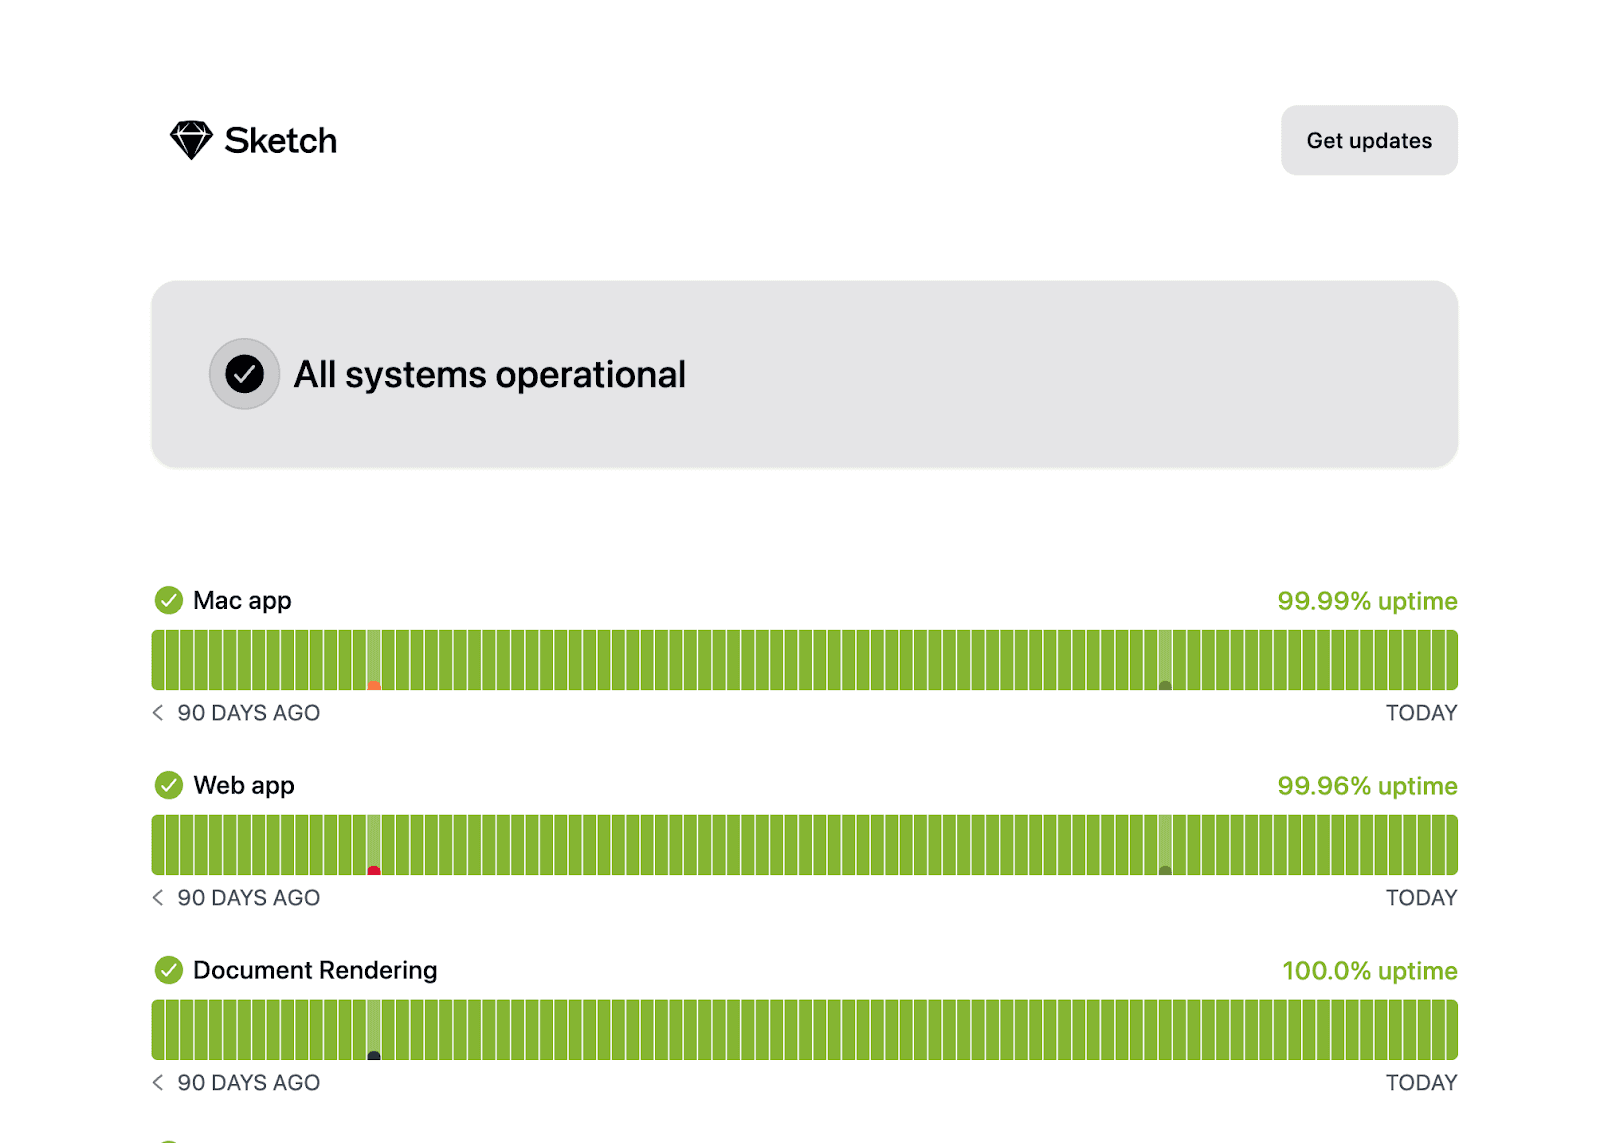Click the Document Rendering component name

coord(315,971)
